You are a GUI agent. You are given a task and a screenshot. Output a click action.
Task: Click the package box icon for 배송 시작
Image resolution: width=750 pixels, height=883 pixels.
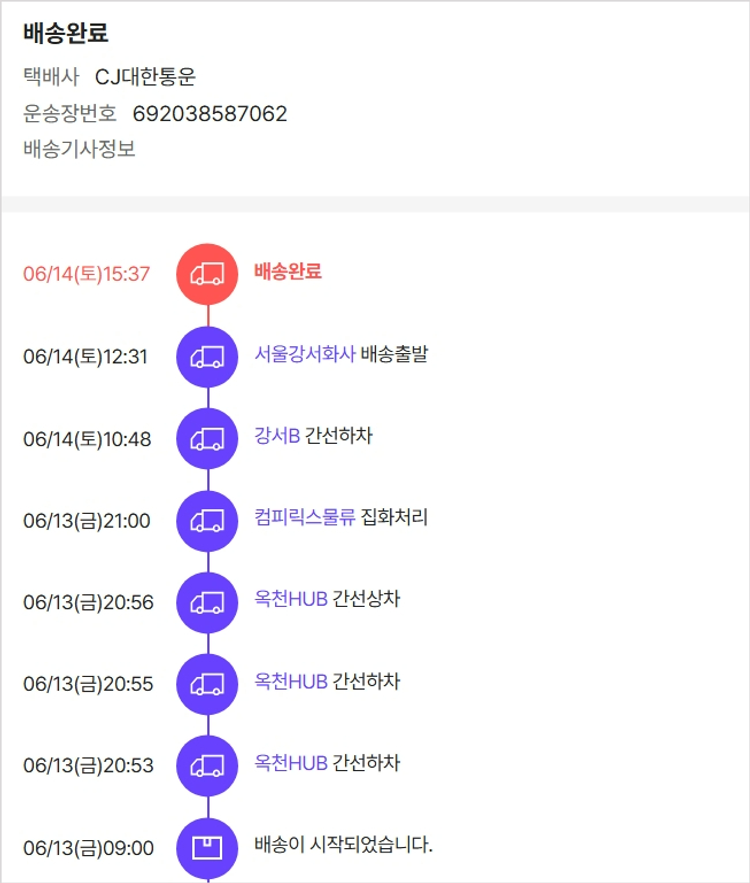(x=207, y=848)
